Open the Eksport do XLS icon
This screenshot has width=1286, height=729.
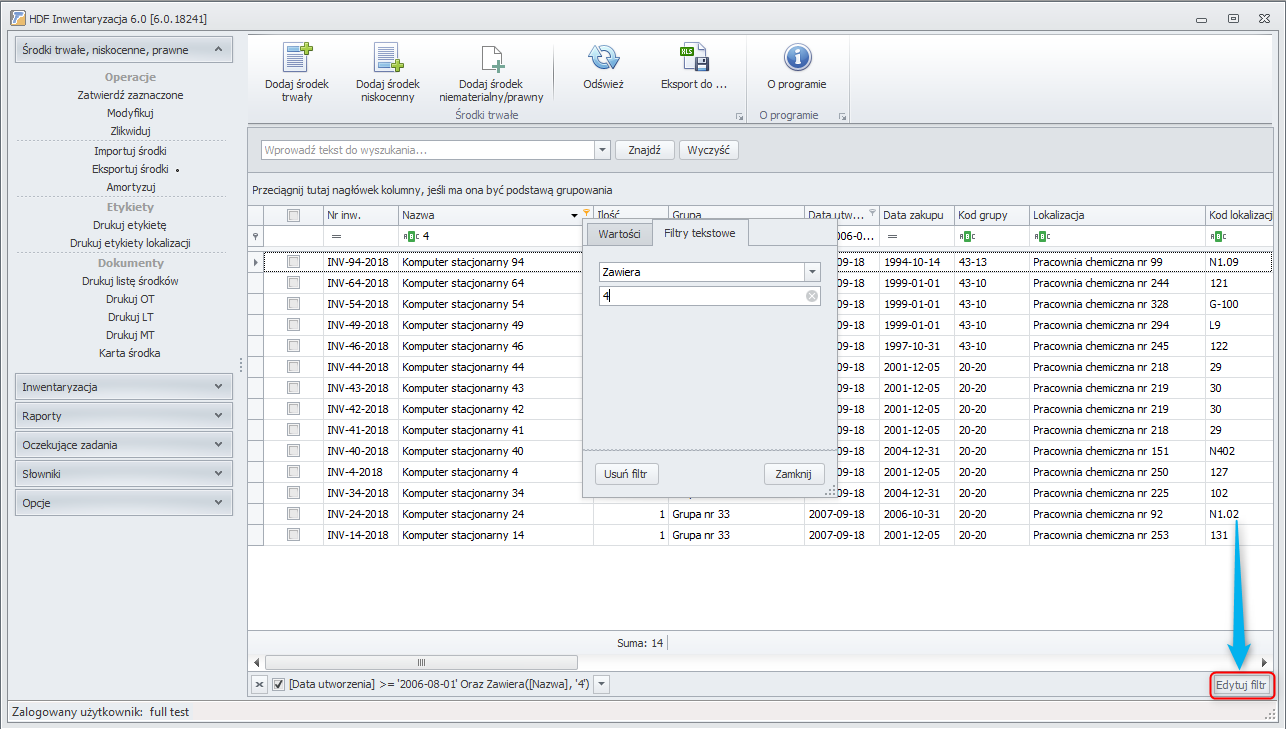coord(693,57)
